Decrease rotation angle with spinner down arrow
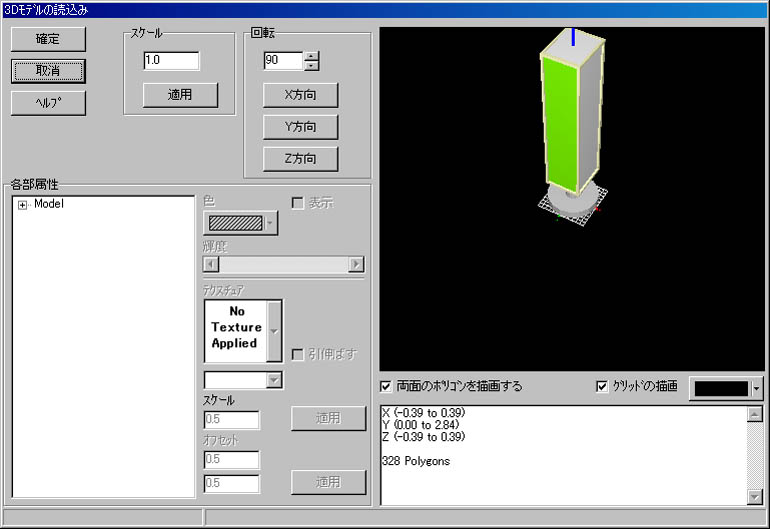Screen dimensions: 770x529 point(311,65)
